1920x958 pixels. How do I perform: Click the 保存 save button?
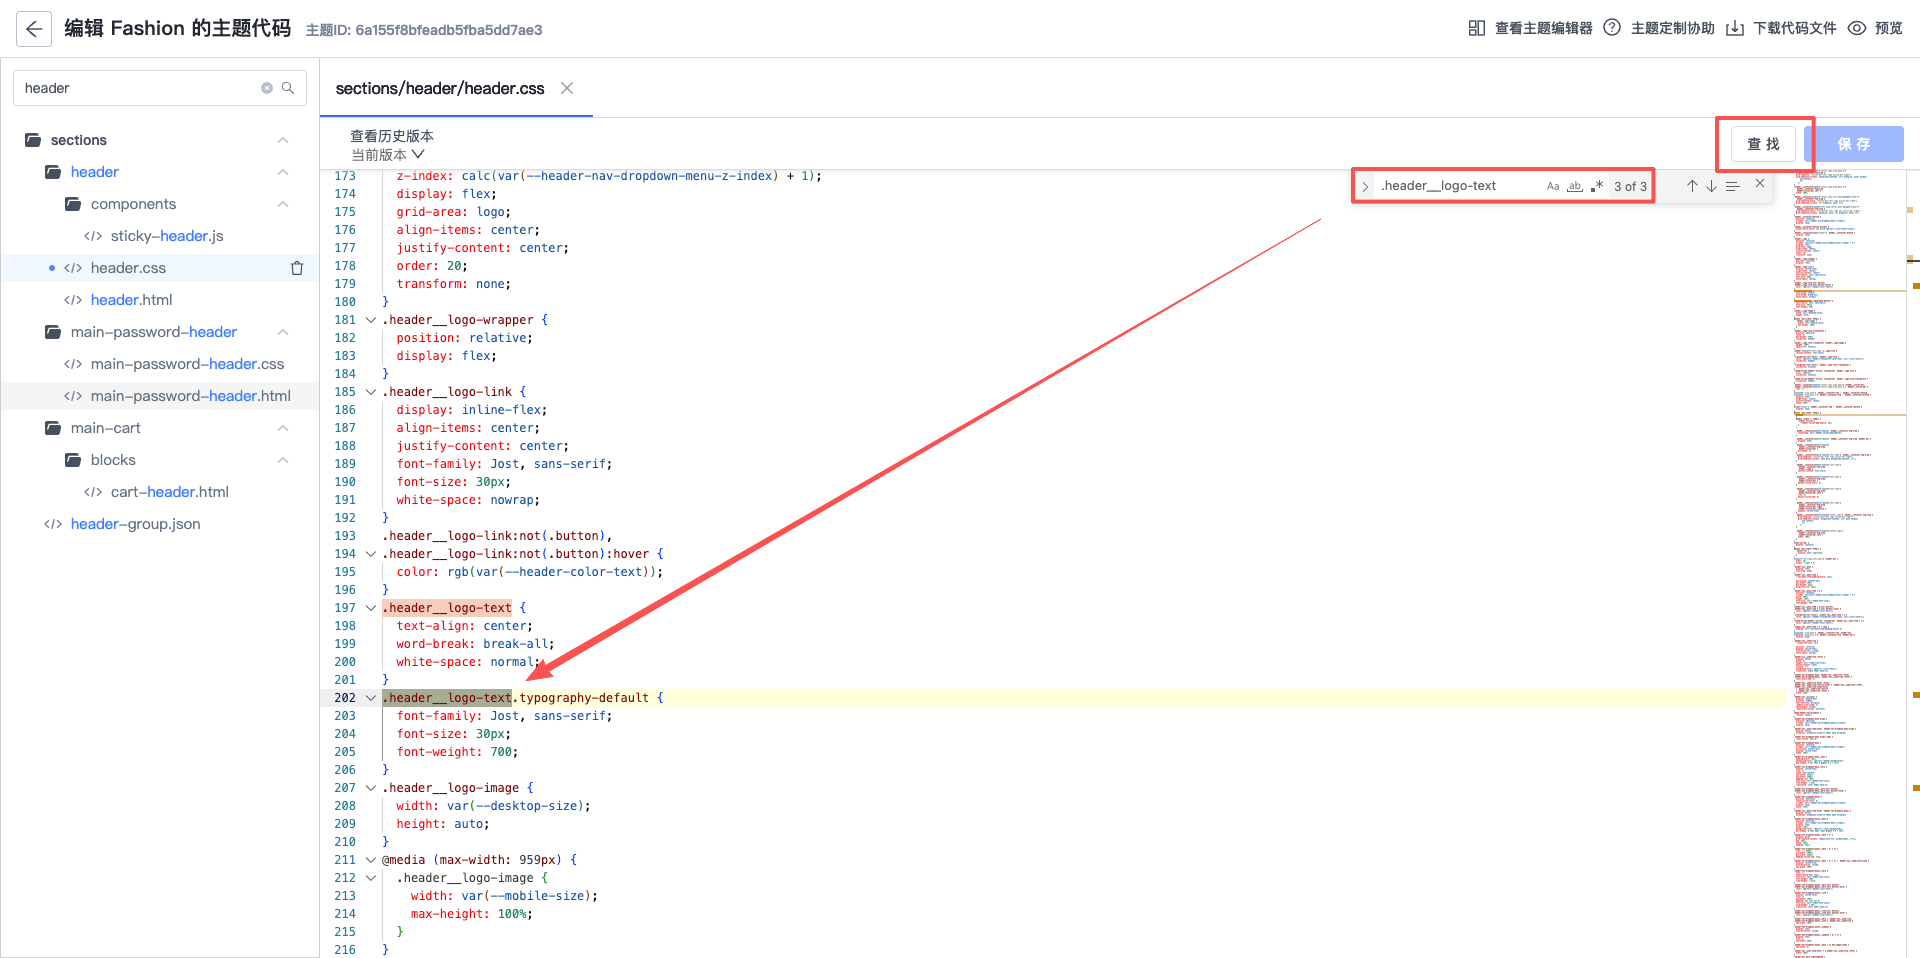1854,144
